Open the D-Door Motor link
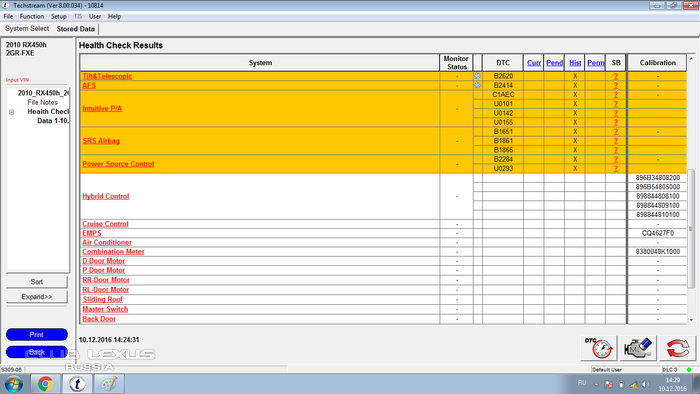Viewport: 700px width, 394px height. [x=104, y=261]
